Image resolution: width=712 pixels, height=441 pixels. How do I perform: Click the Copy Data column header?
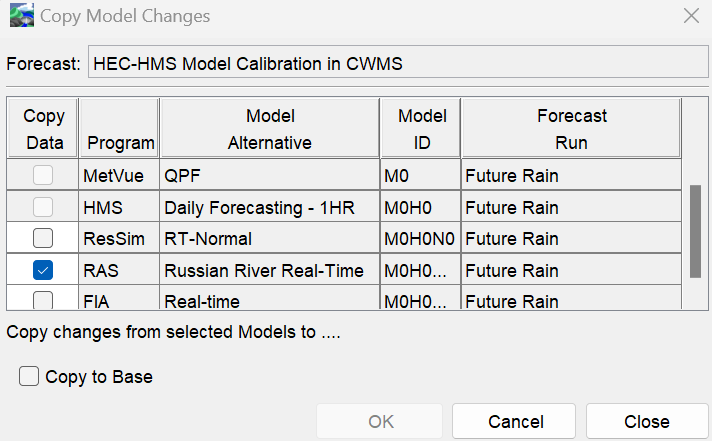(x=43, y=129)
